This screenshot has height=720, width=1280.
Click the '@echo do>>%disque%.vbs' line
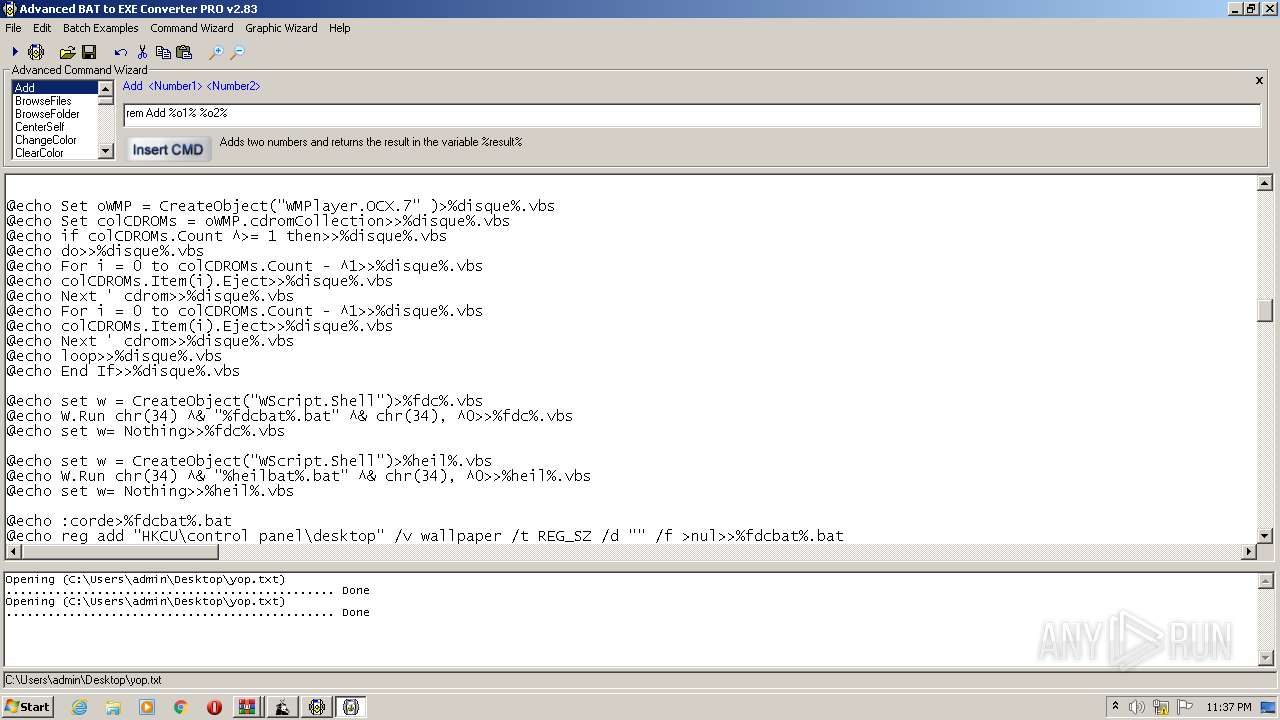105,251
